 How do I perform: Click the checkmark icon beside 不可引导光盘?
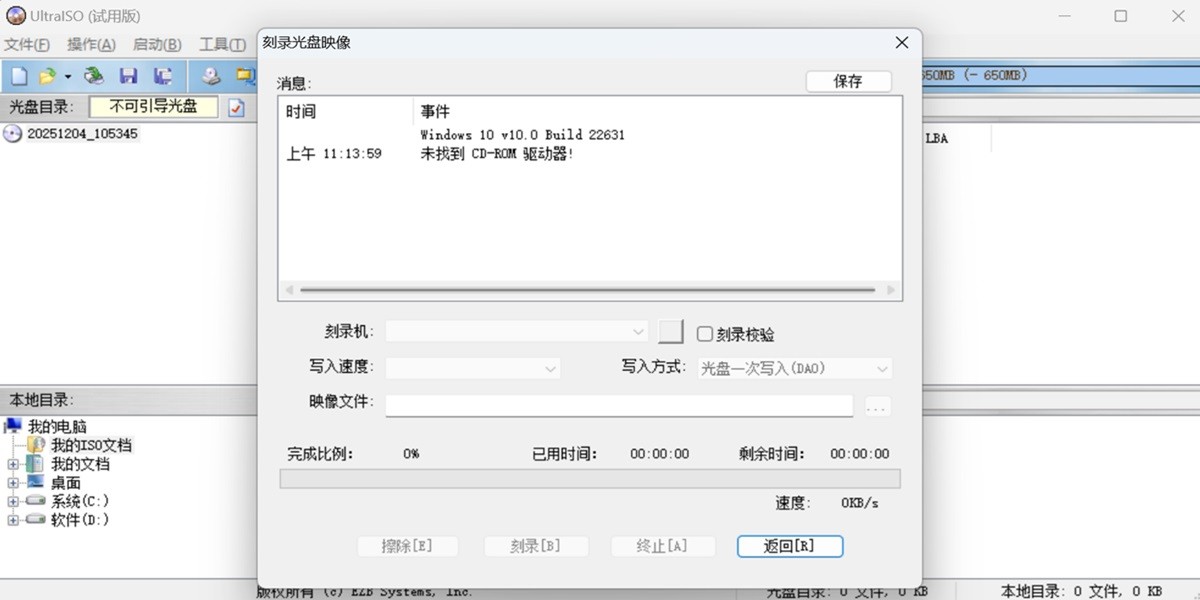237,107
